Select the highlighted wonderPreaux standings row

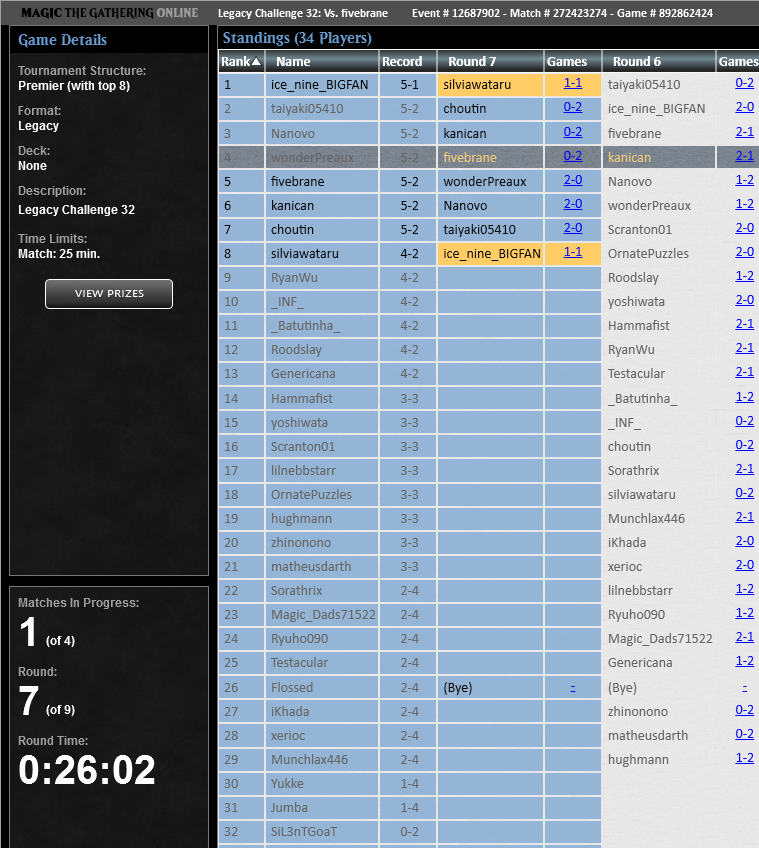(489, 157)
